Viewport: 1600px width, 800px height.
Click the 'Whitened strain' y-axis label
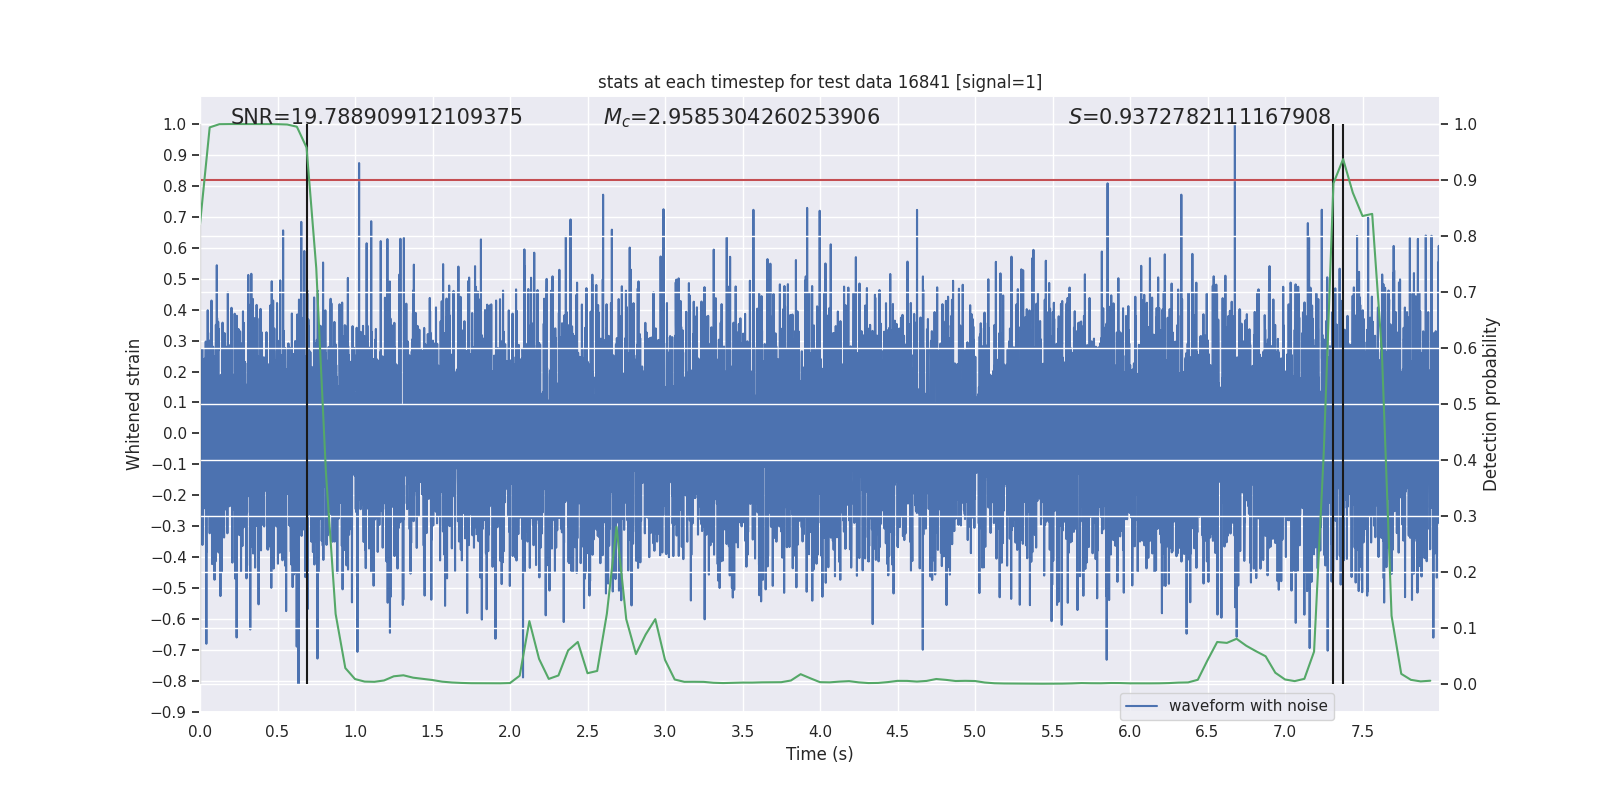[133, 404]
